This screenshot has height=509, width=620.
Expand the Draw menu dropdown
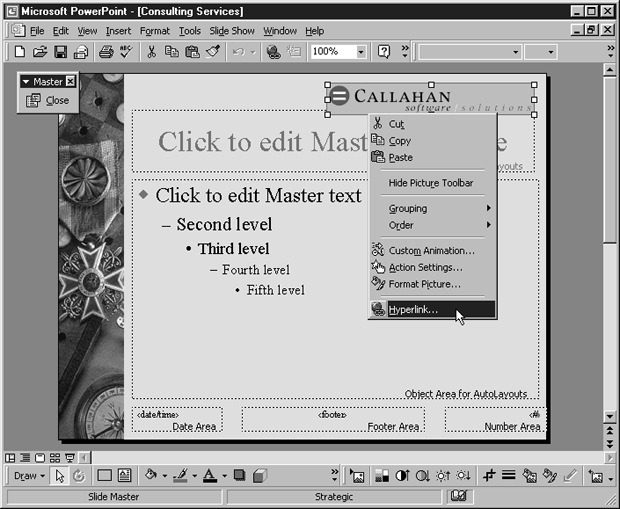(x=28, y=476)
